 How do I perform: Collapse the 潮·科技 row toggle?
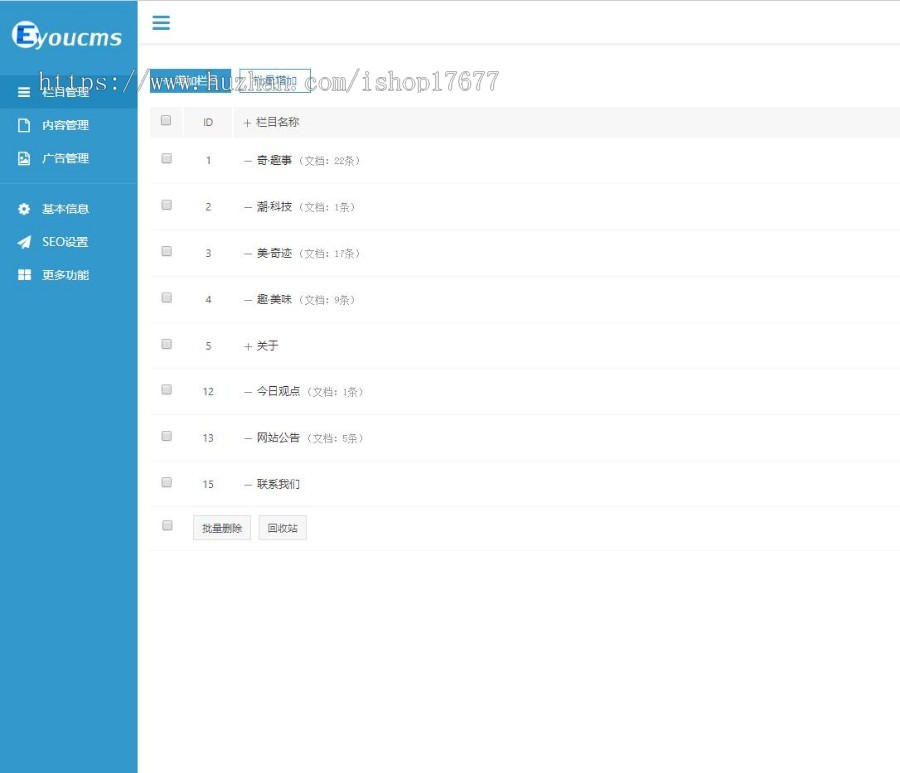tap(247, 207)
